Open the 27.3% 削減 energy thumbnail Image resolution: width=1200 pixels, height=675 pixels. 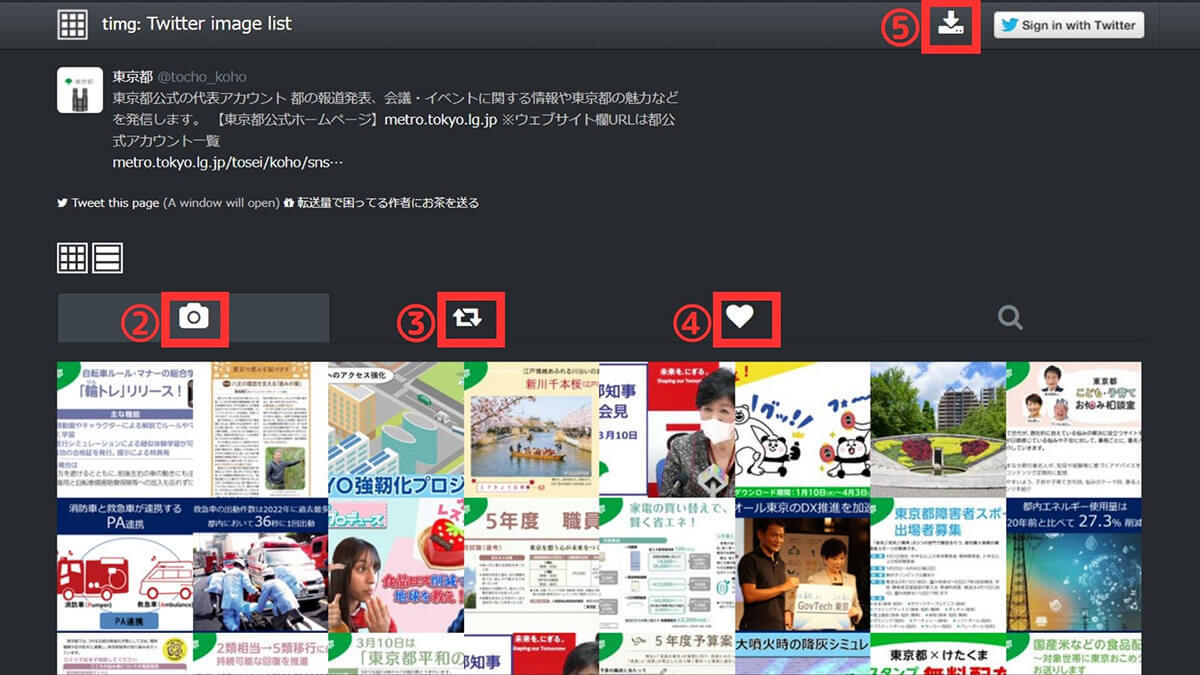click(1074, 565)
